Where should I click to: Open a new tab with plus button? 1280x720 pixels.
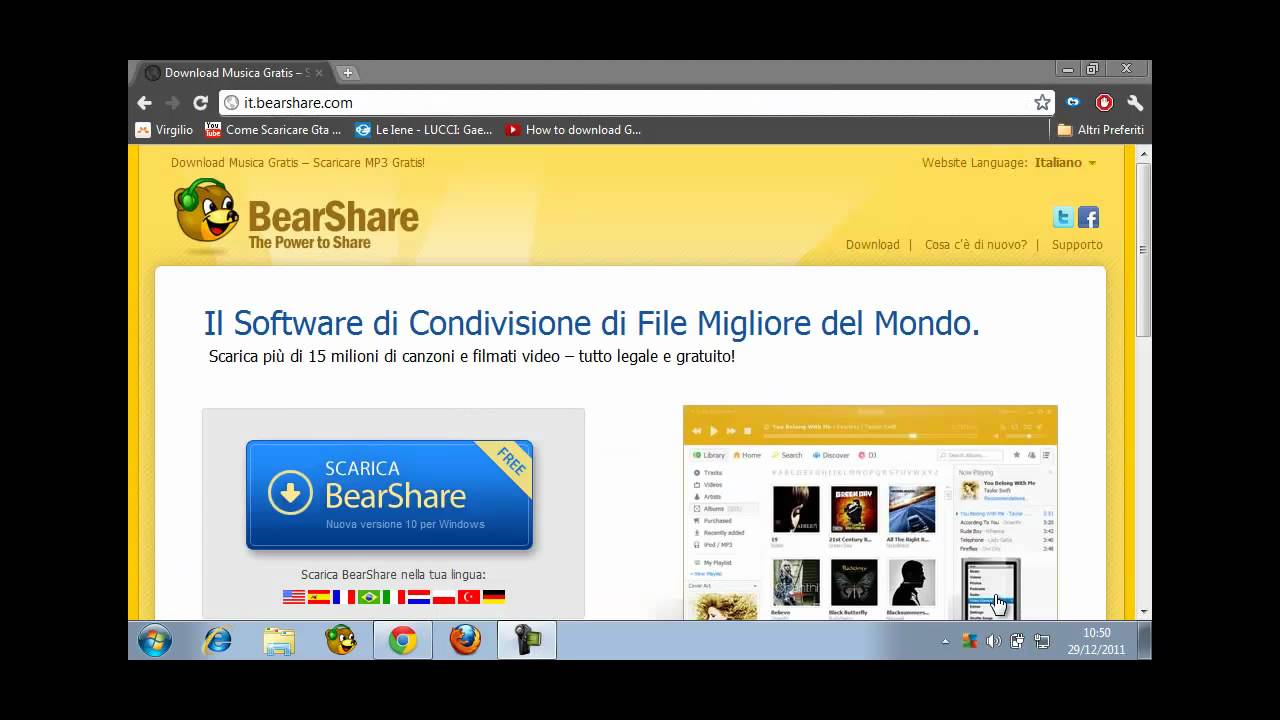point(348,73)
